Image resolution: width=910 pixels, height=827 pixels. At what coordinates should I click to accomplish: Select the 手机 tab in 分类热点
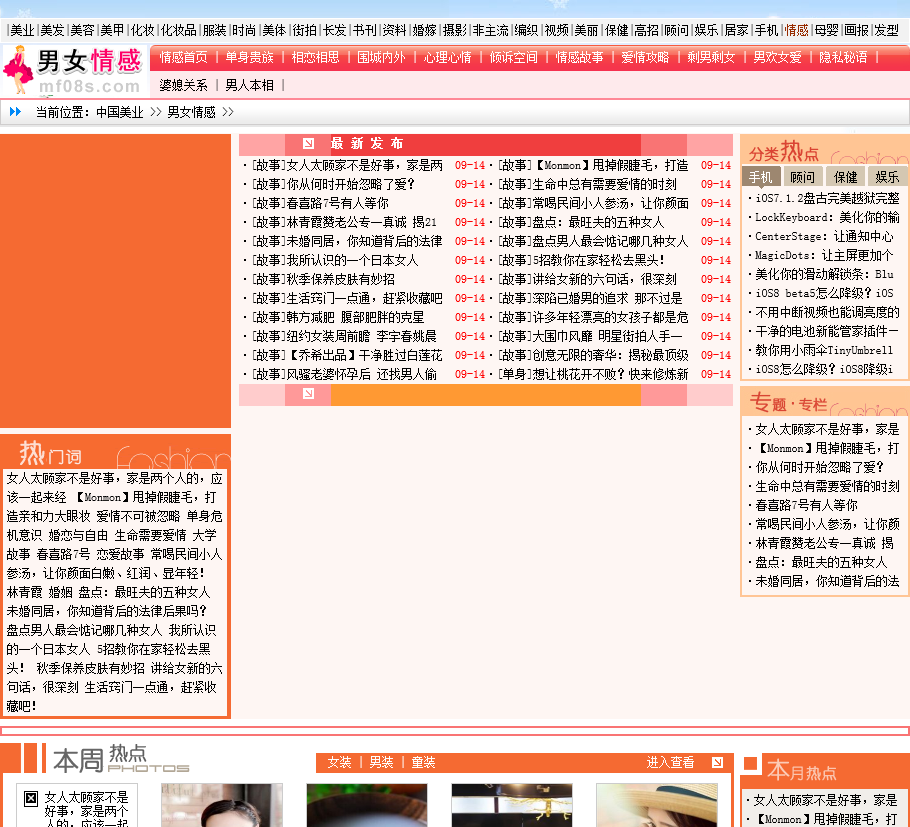(x=760, y=176)
